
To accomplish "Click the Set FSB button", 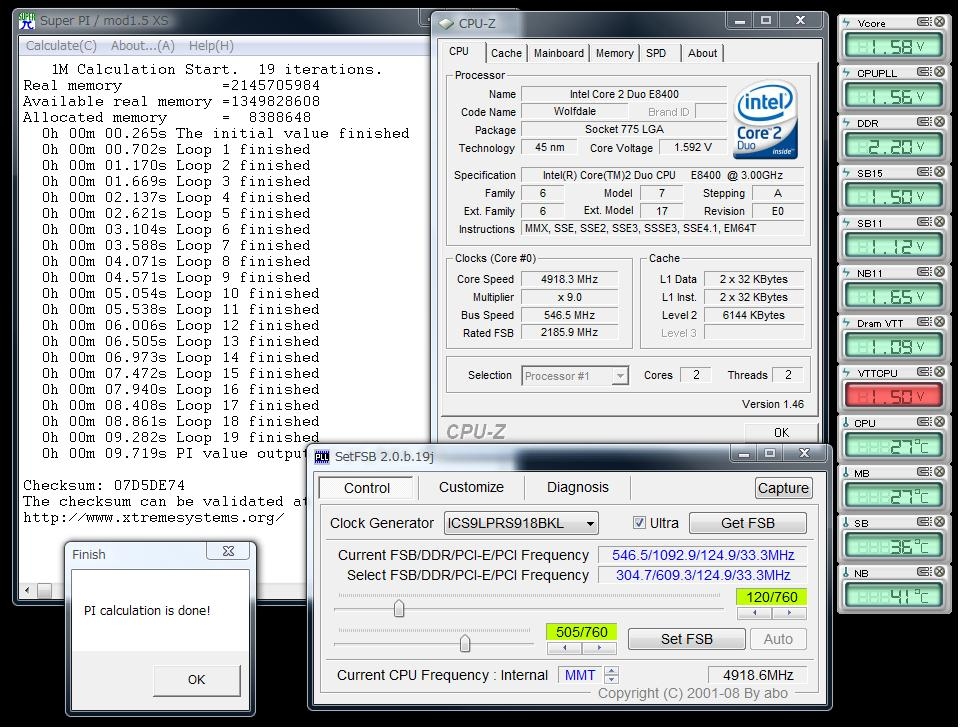I will tap(686, 639).
